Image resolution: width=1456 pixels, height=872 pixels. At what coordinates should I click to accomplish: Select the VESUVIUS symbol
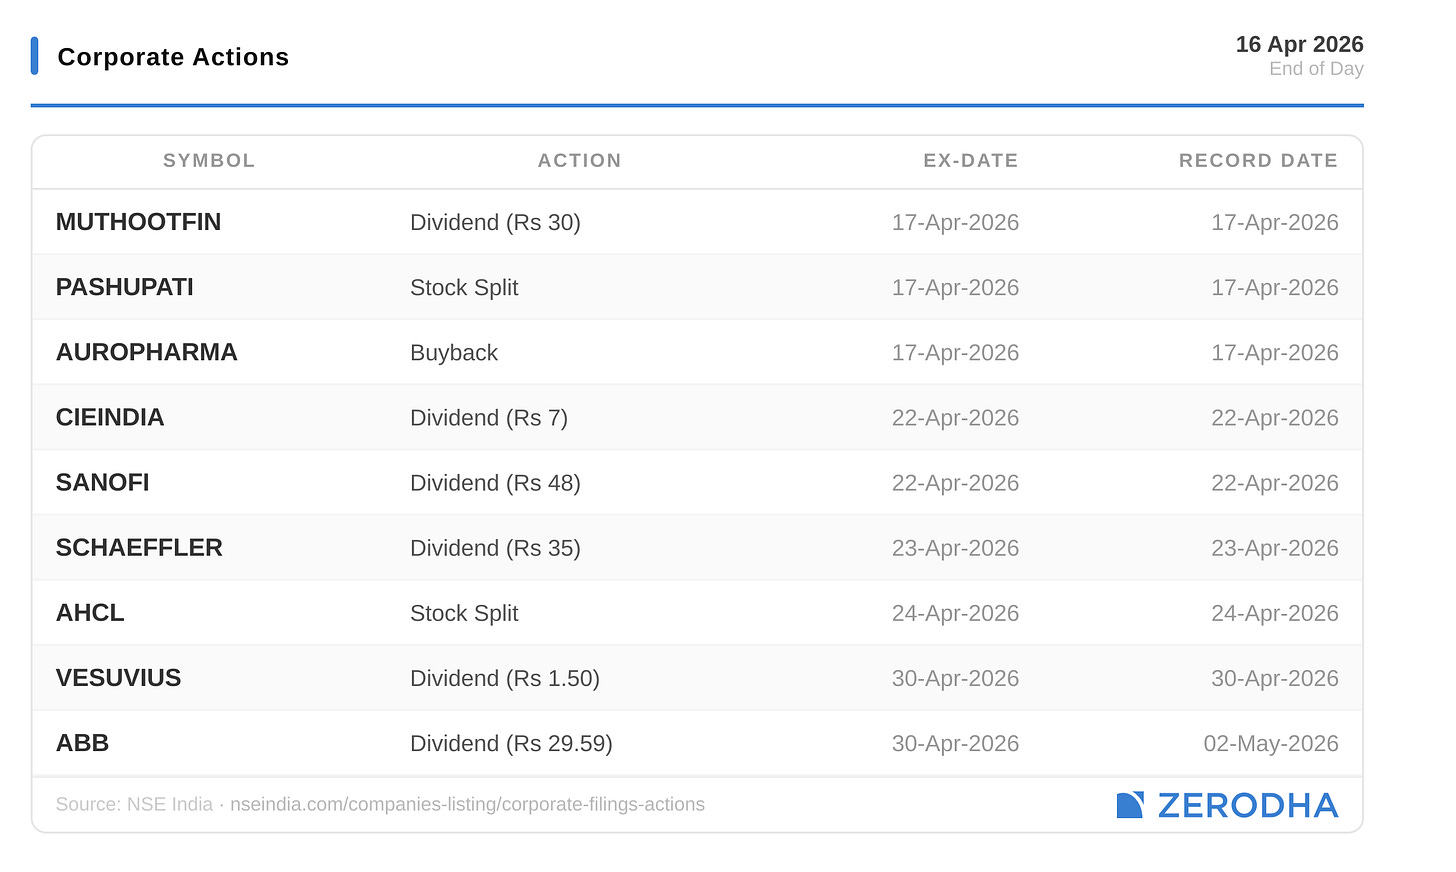tap(119, 677)
